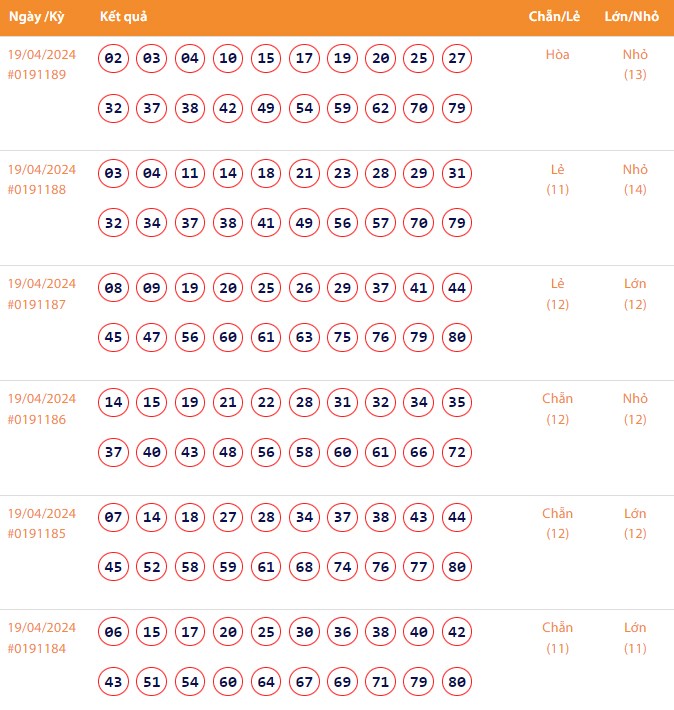
Task: Select ball 72 in draw #0191186
Action: tap(456, 453)
